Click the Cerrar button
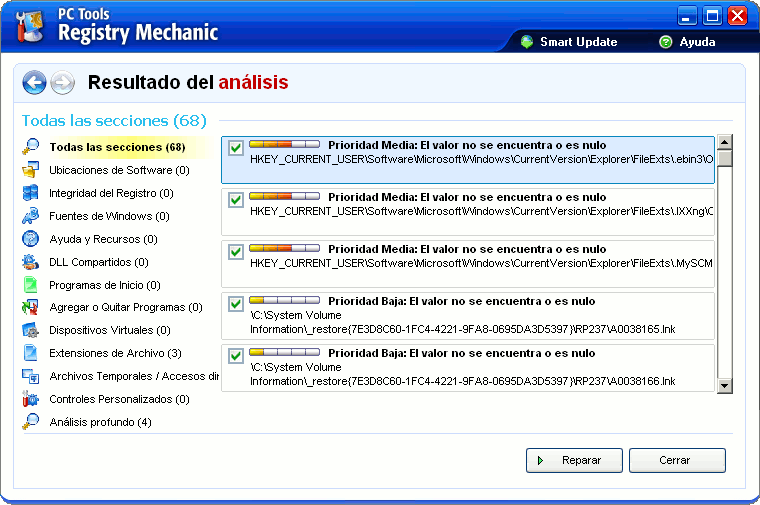760x505 pixels. pyautogui.click(x=677, y=461)
